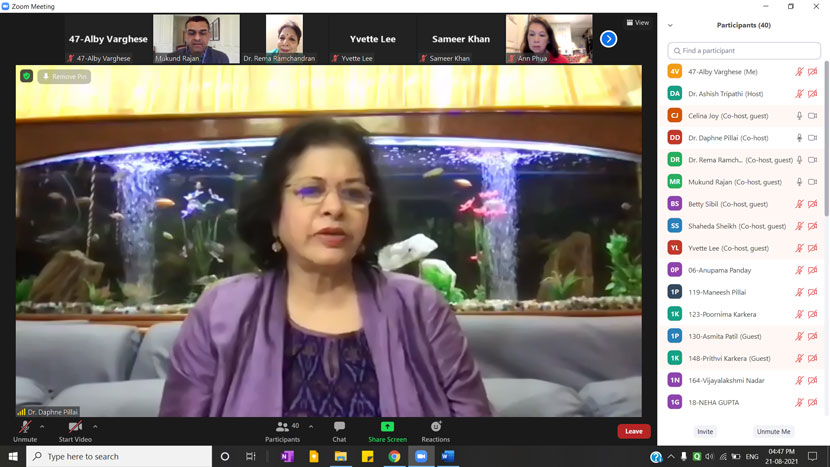830x467 pixels.
Task: Select Mukund Rajan video thumbnail
Action: click(196, 39)
